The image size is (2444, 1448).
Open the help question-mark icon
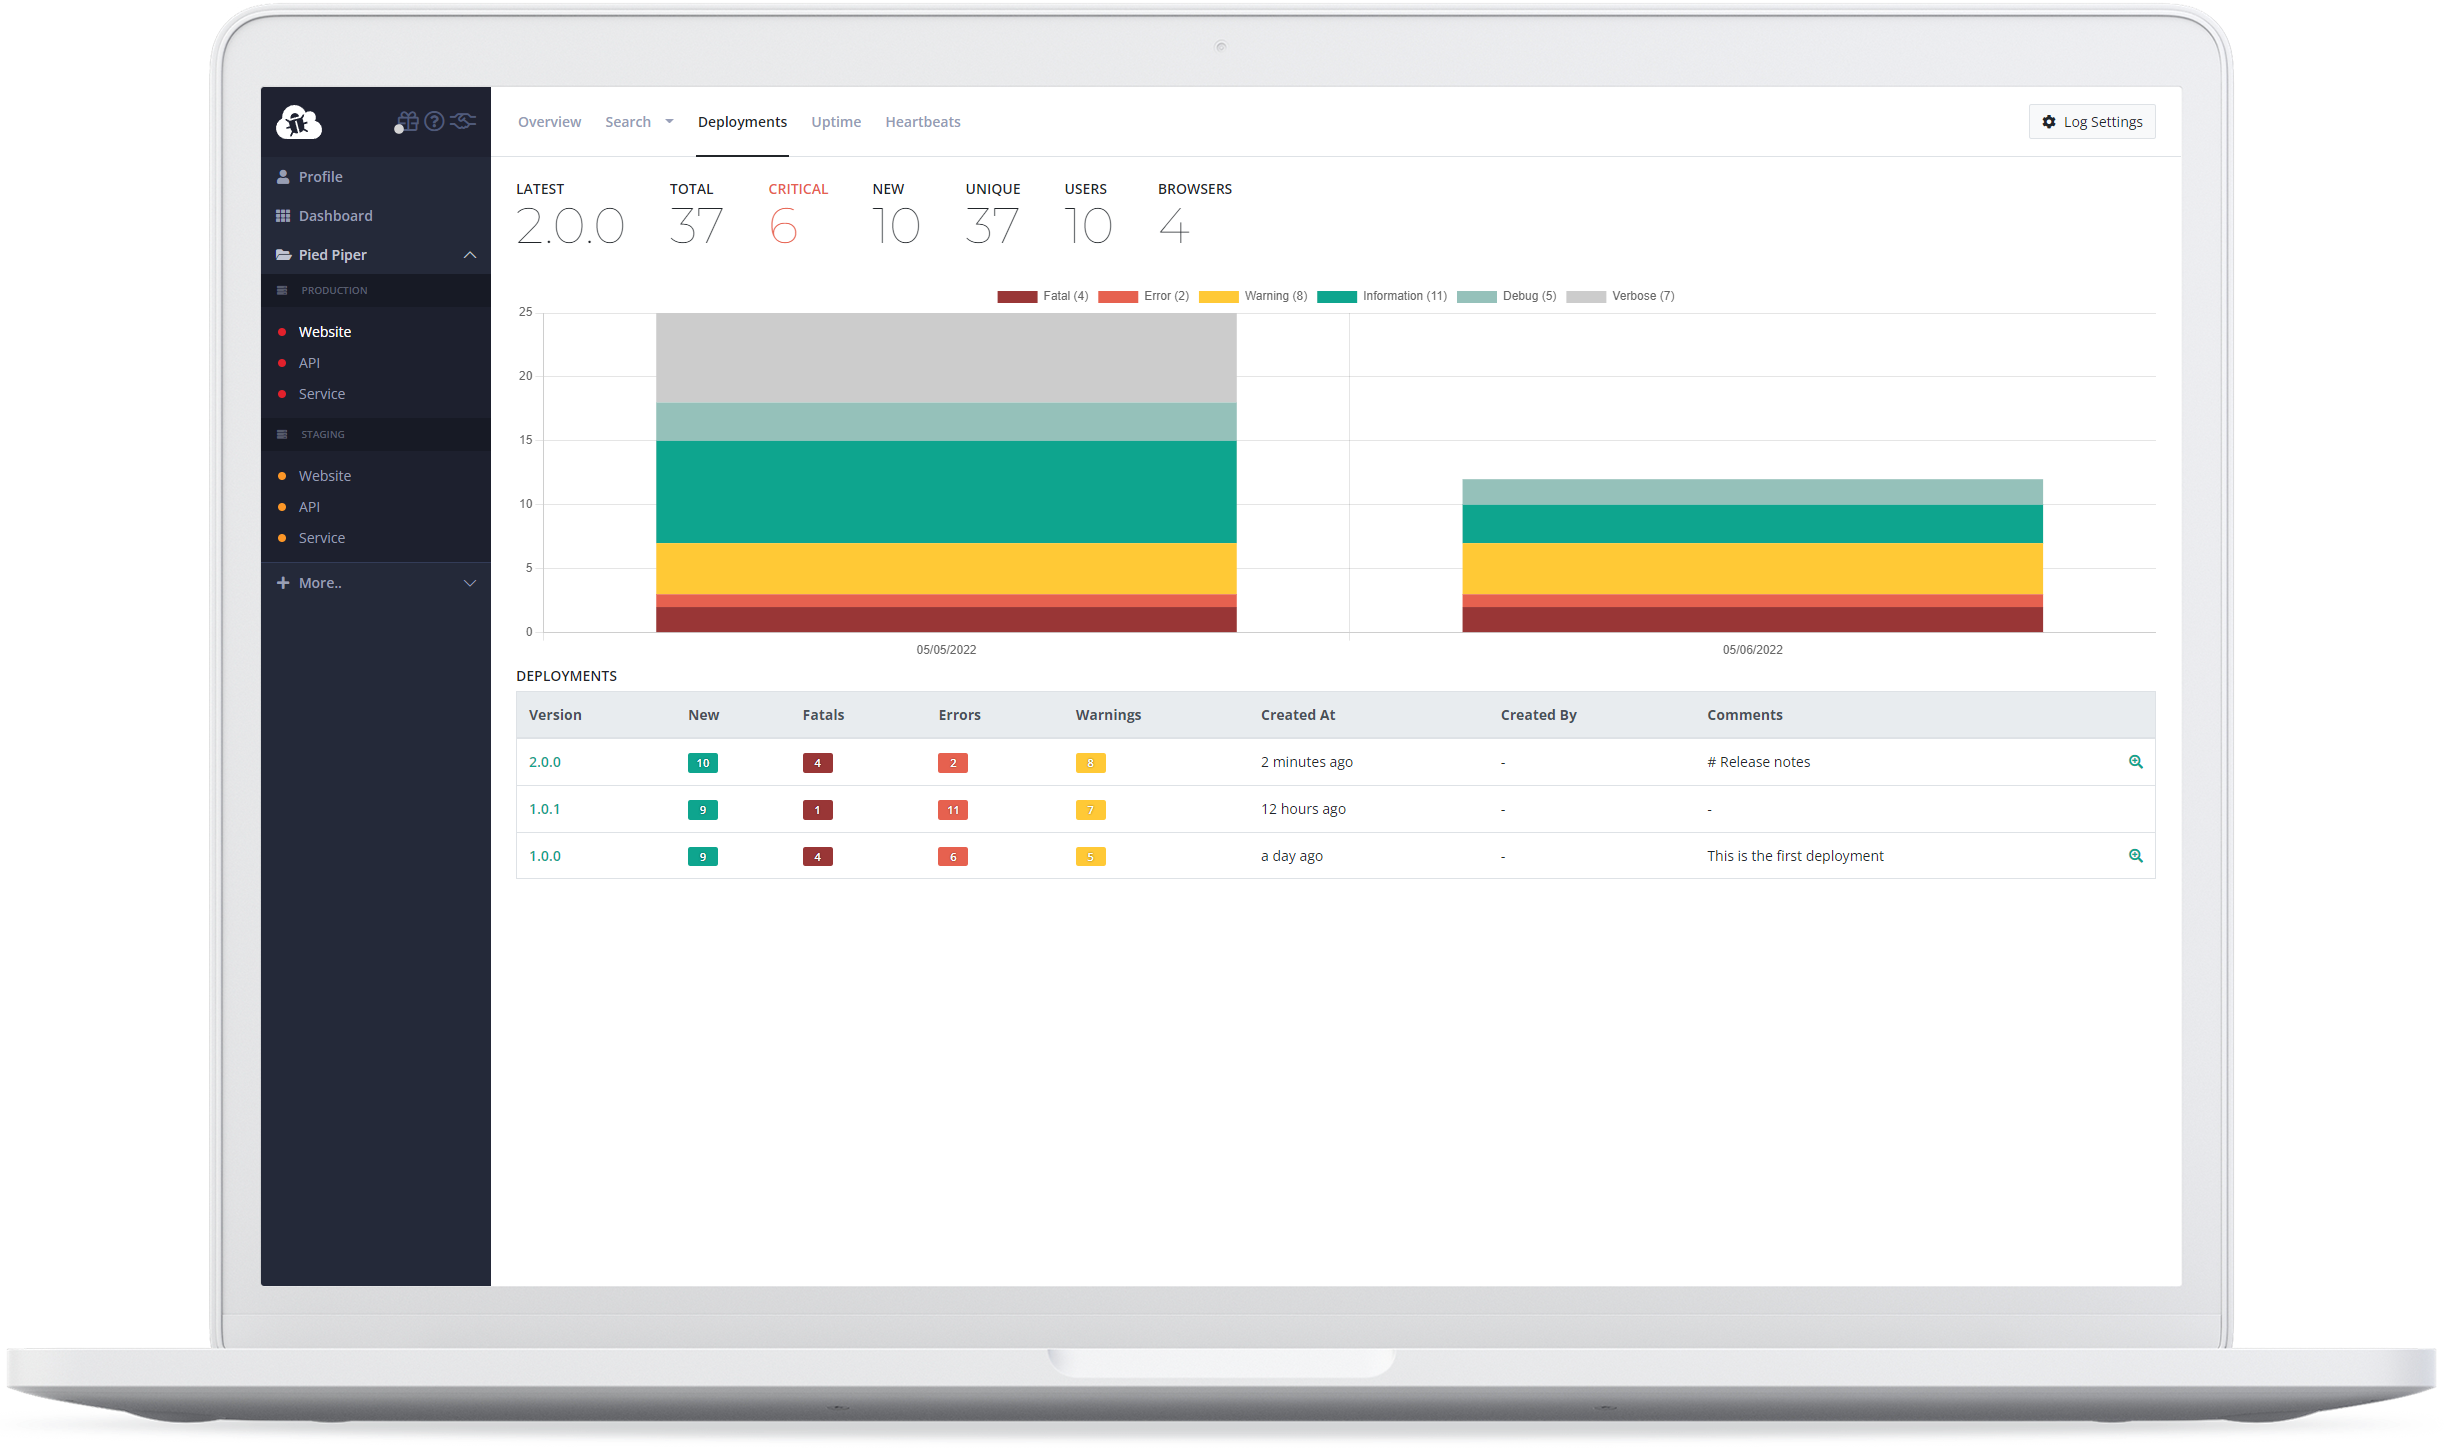[x=434, y=121]
